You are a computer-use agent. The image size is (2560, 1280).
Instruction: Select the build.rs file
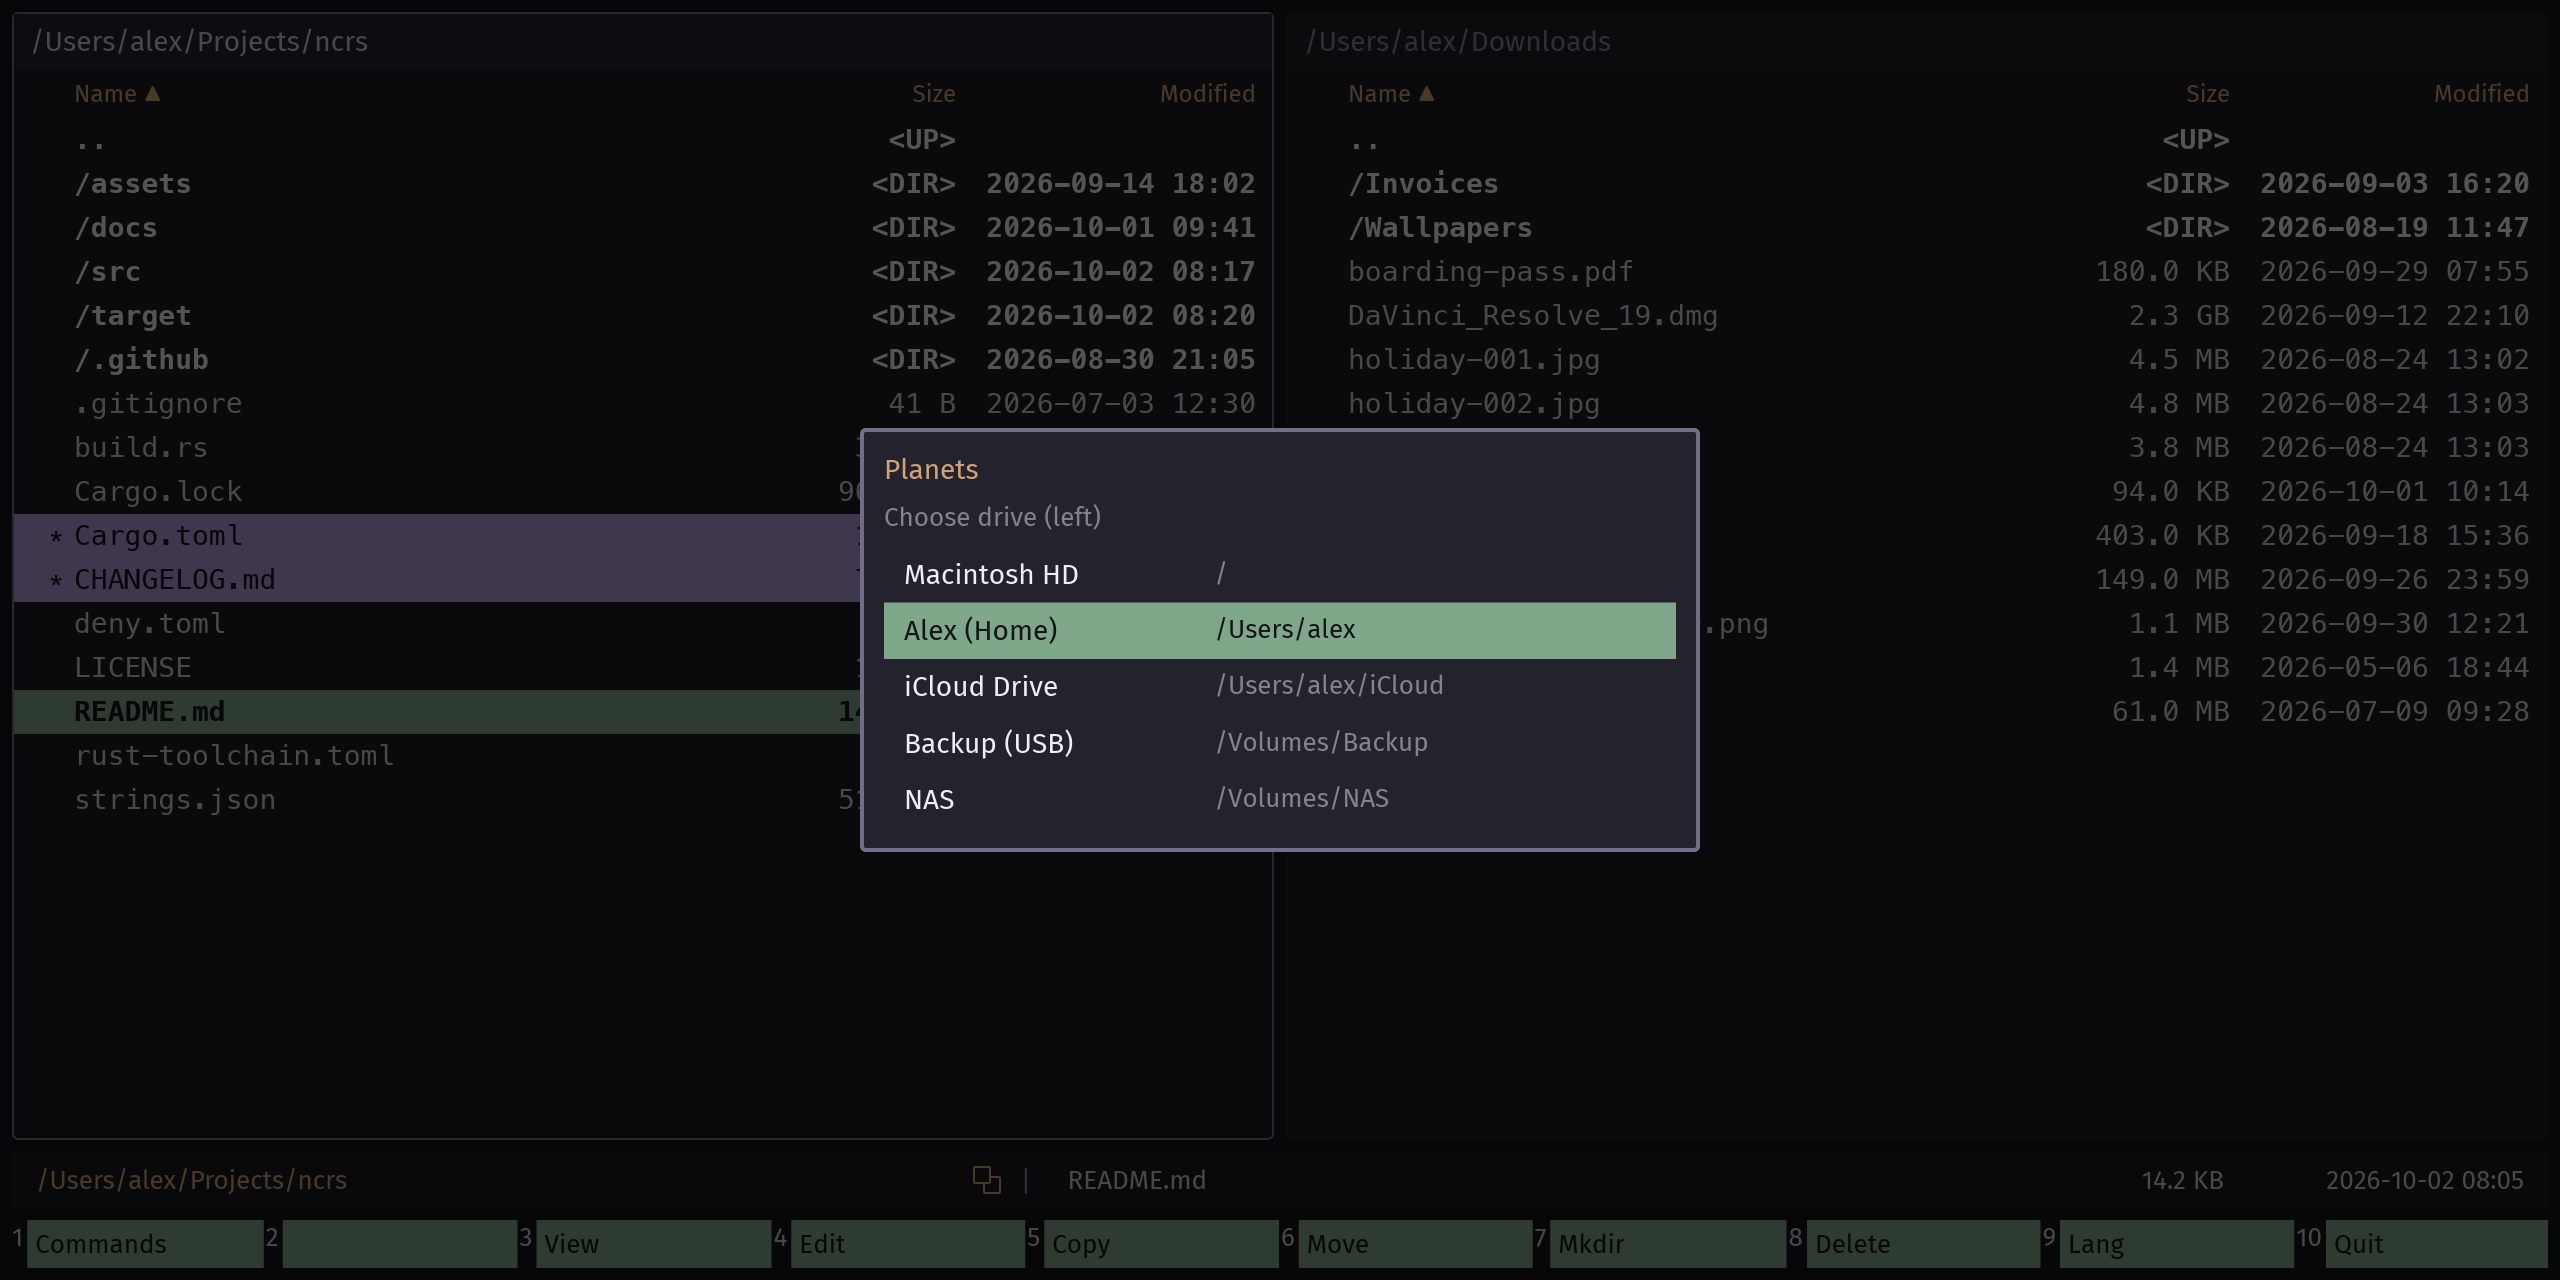(x=437, y=448)
